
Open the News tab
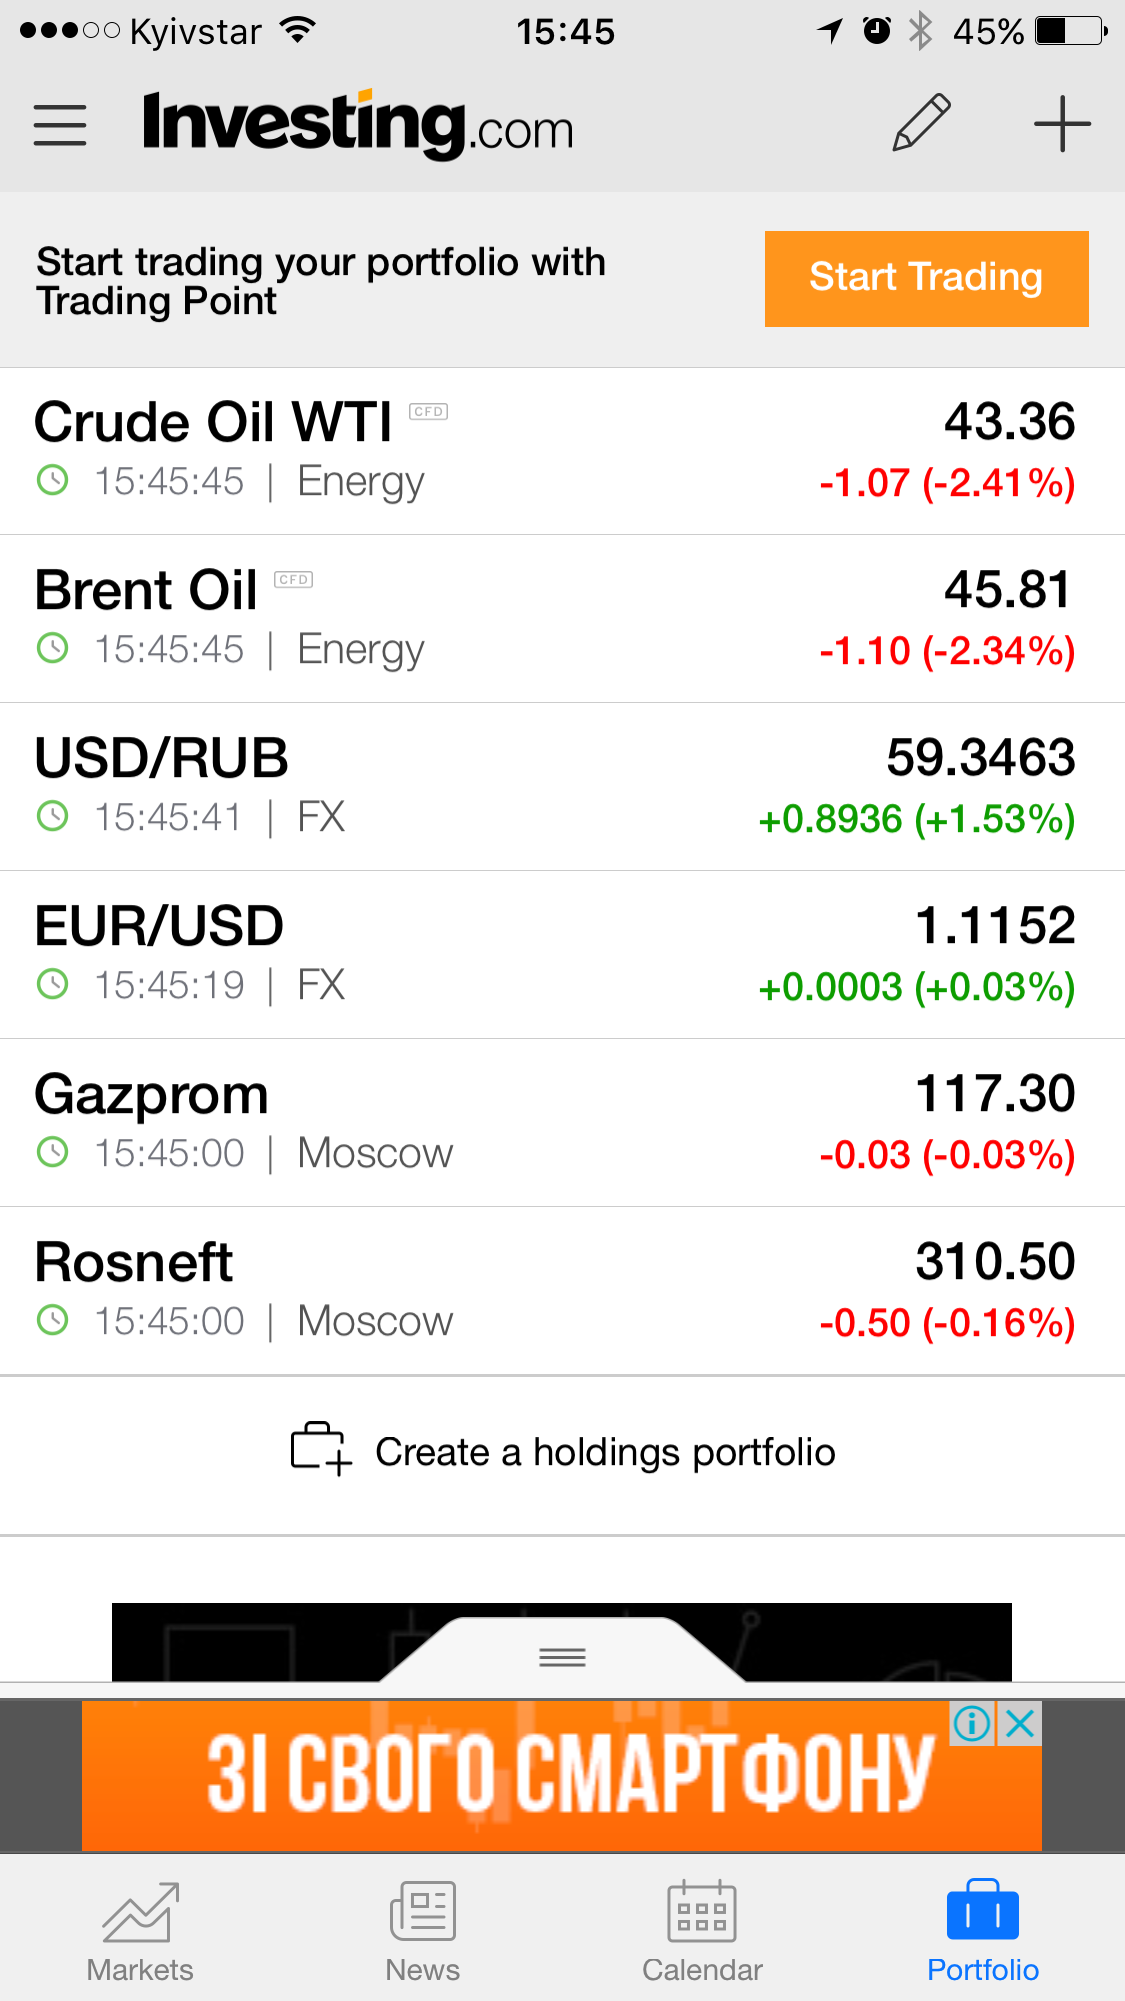422,1932
